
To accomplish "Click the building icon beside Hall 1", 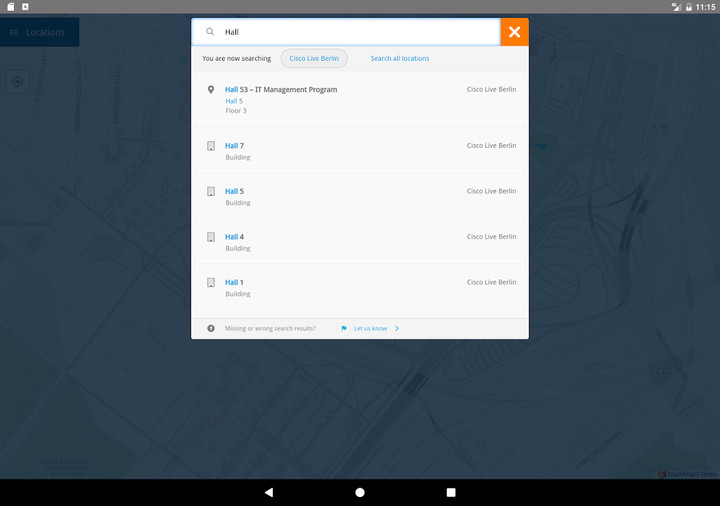I will coord(211,283).
